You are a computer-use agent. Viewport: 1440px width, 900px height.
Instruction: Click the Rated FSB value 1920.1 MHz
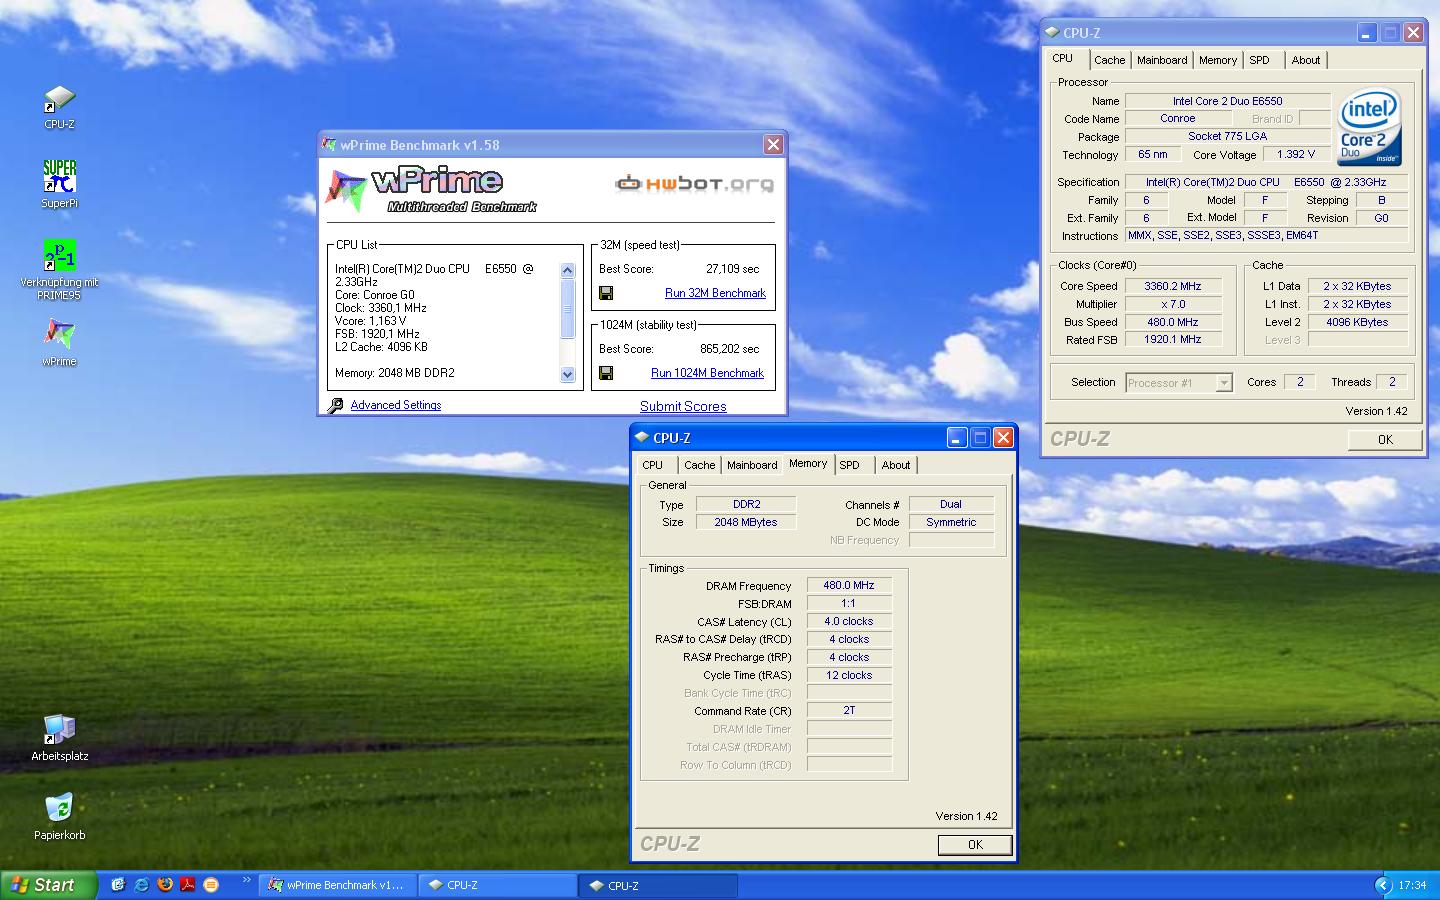pyautogui.click(x=1173, y=340)
